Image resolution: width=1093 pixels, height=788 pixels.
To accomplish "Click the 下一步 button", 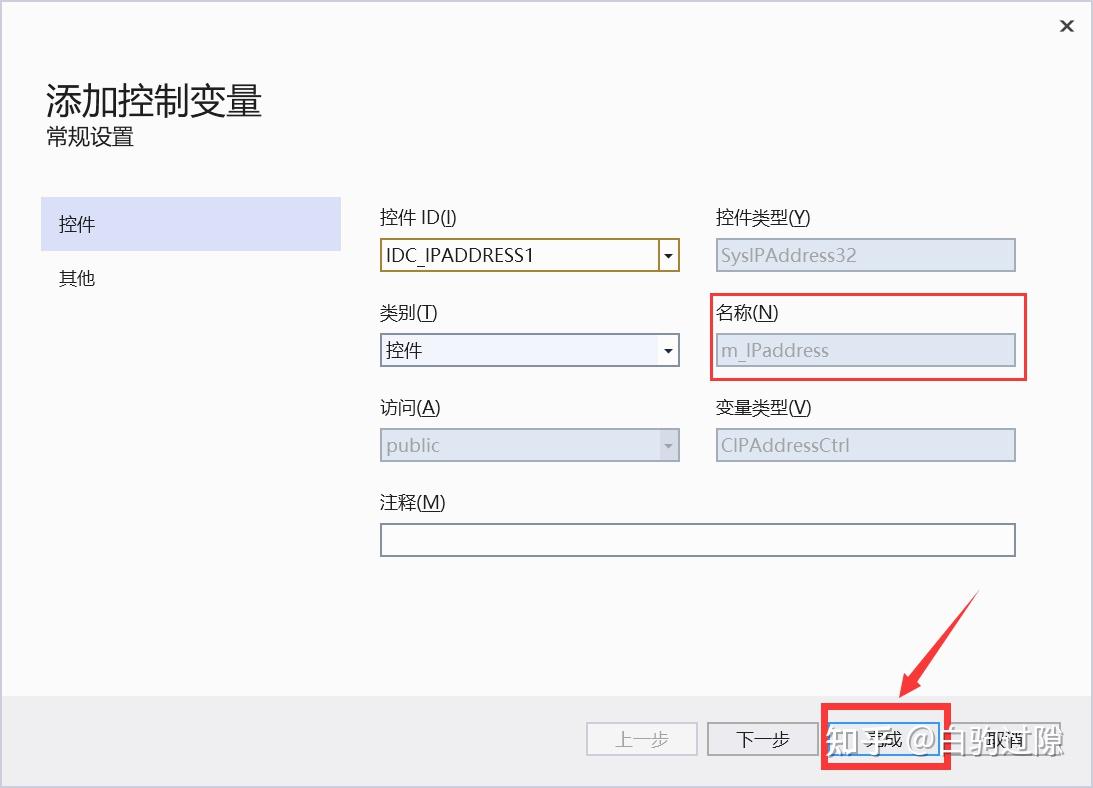I will coord(763,739).
